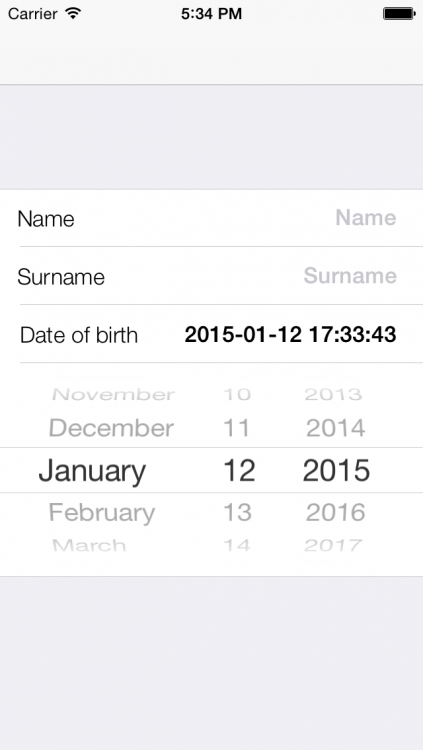
Task: Tap the battery indicator icon
Action: tap(399, 14)
